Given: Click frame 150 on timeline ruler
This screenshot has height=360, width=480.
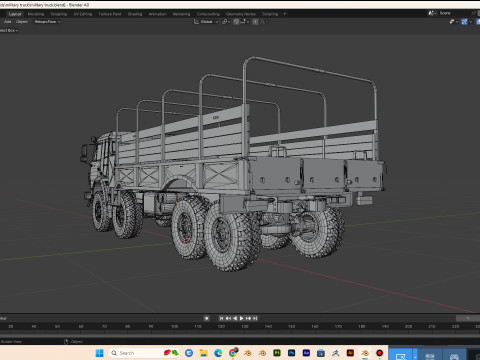Looking at the screenshot, I should 292,326.
